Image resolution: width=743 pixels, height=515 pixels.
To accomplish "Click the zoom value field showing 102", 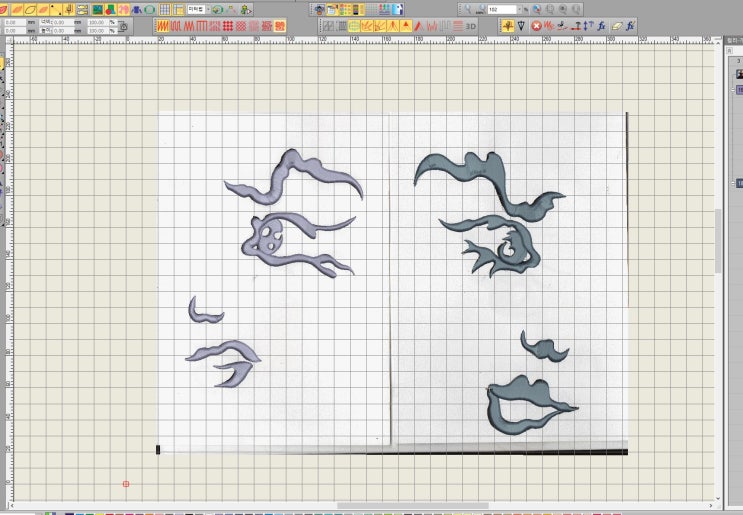I will (x=502, y=9).
